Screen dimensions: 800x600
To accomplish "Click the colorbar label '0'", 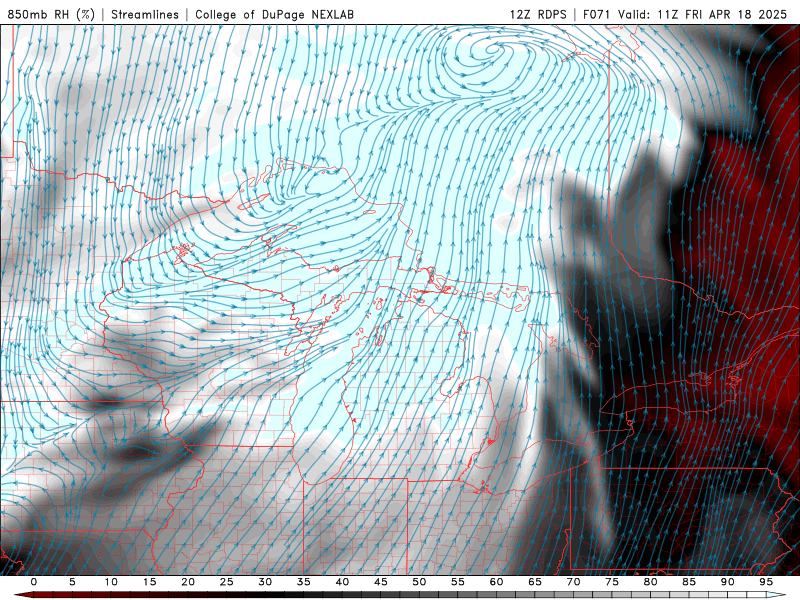I will 34,582.
